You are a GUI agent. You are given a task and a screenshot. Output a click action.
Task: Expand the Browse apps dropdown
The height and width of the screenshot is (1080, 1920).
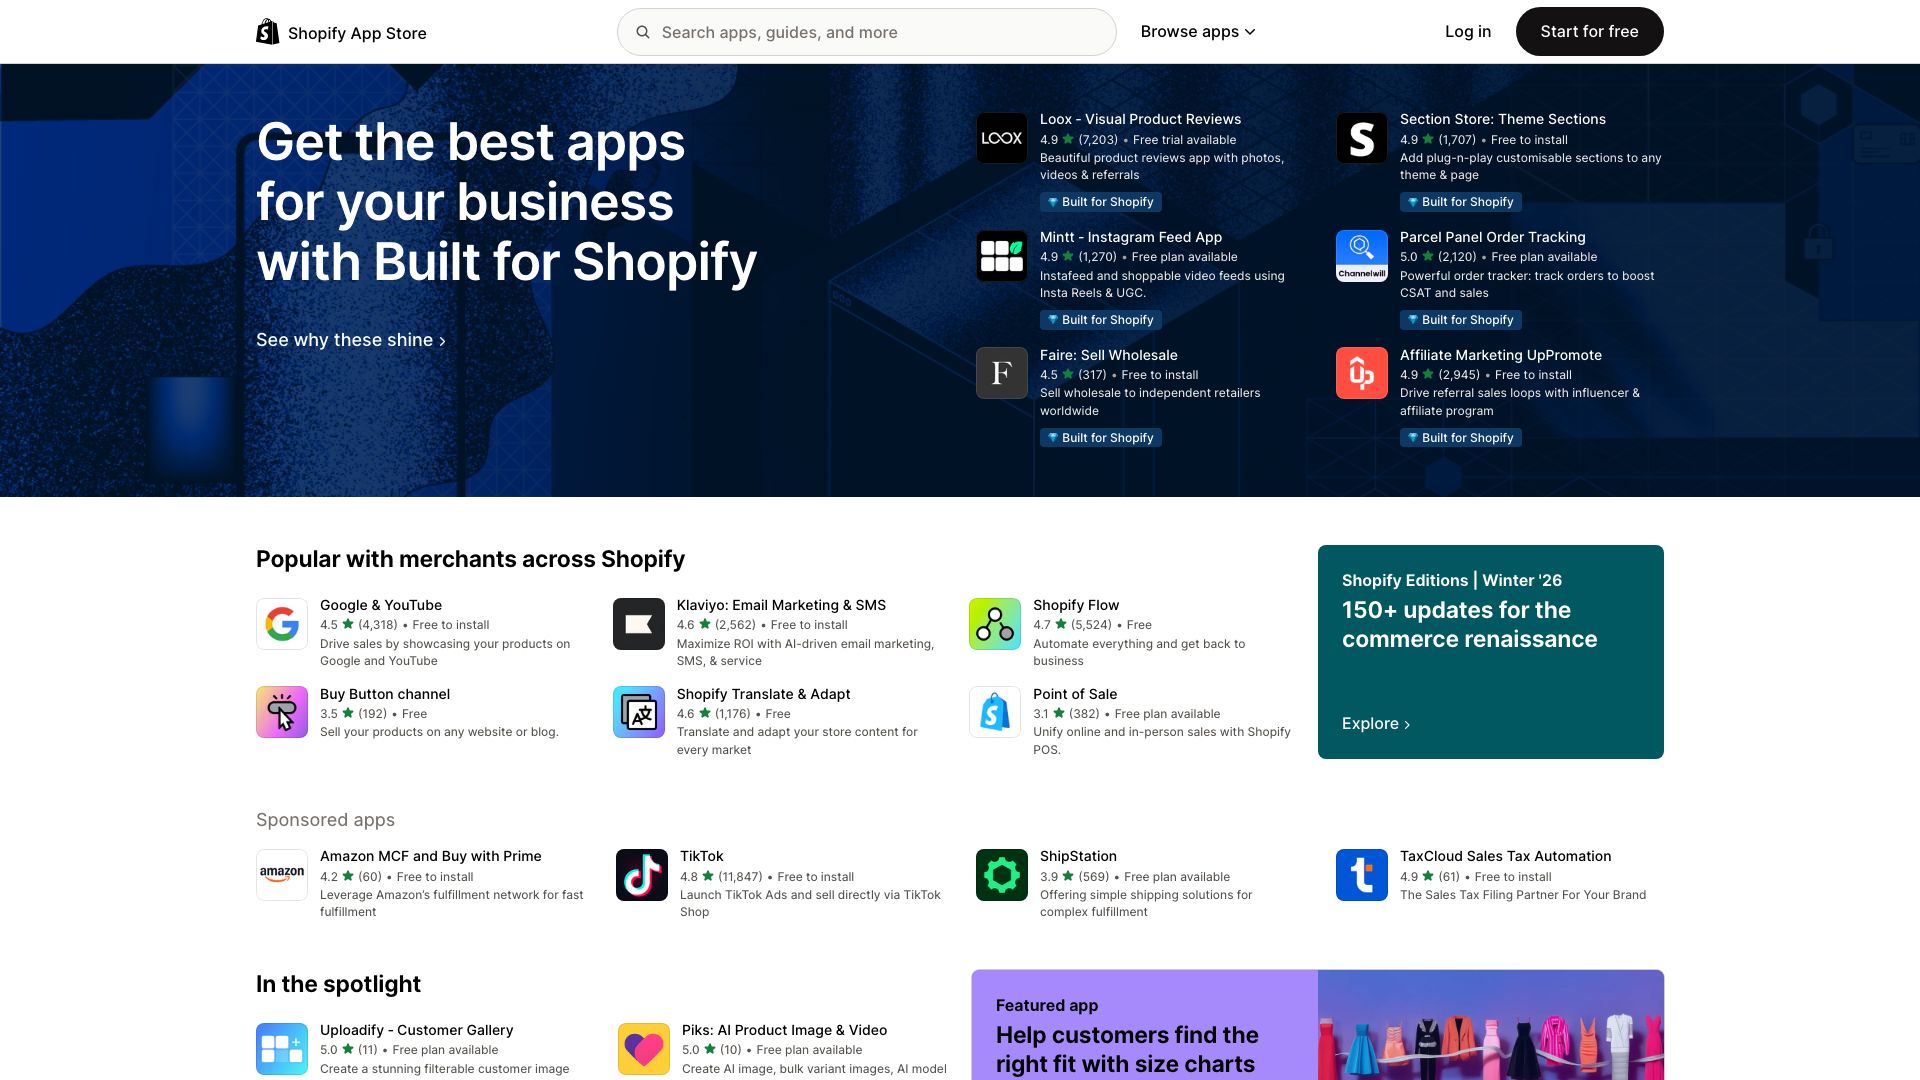point(1197,31)
